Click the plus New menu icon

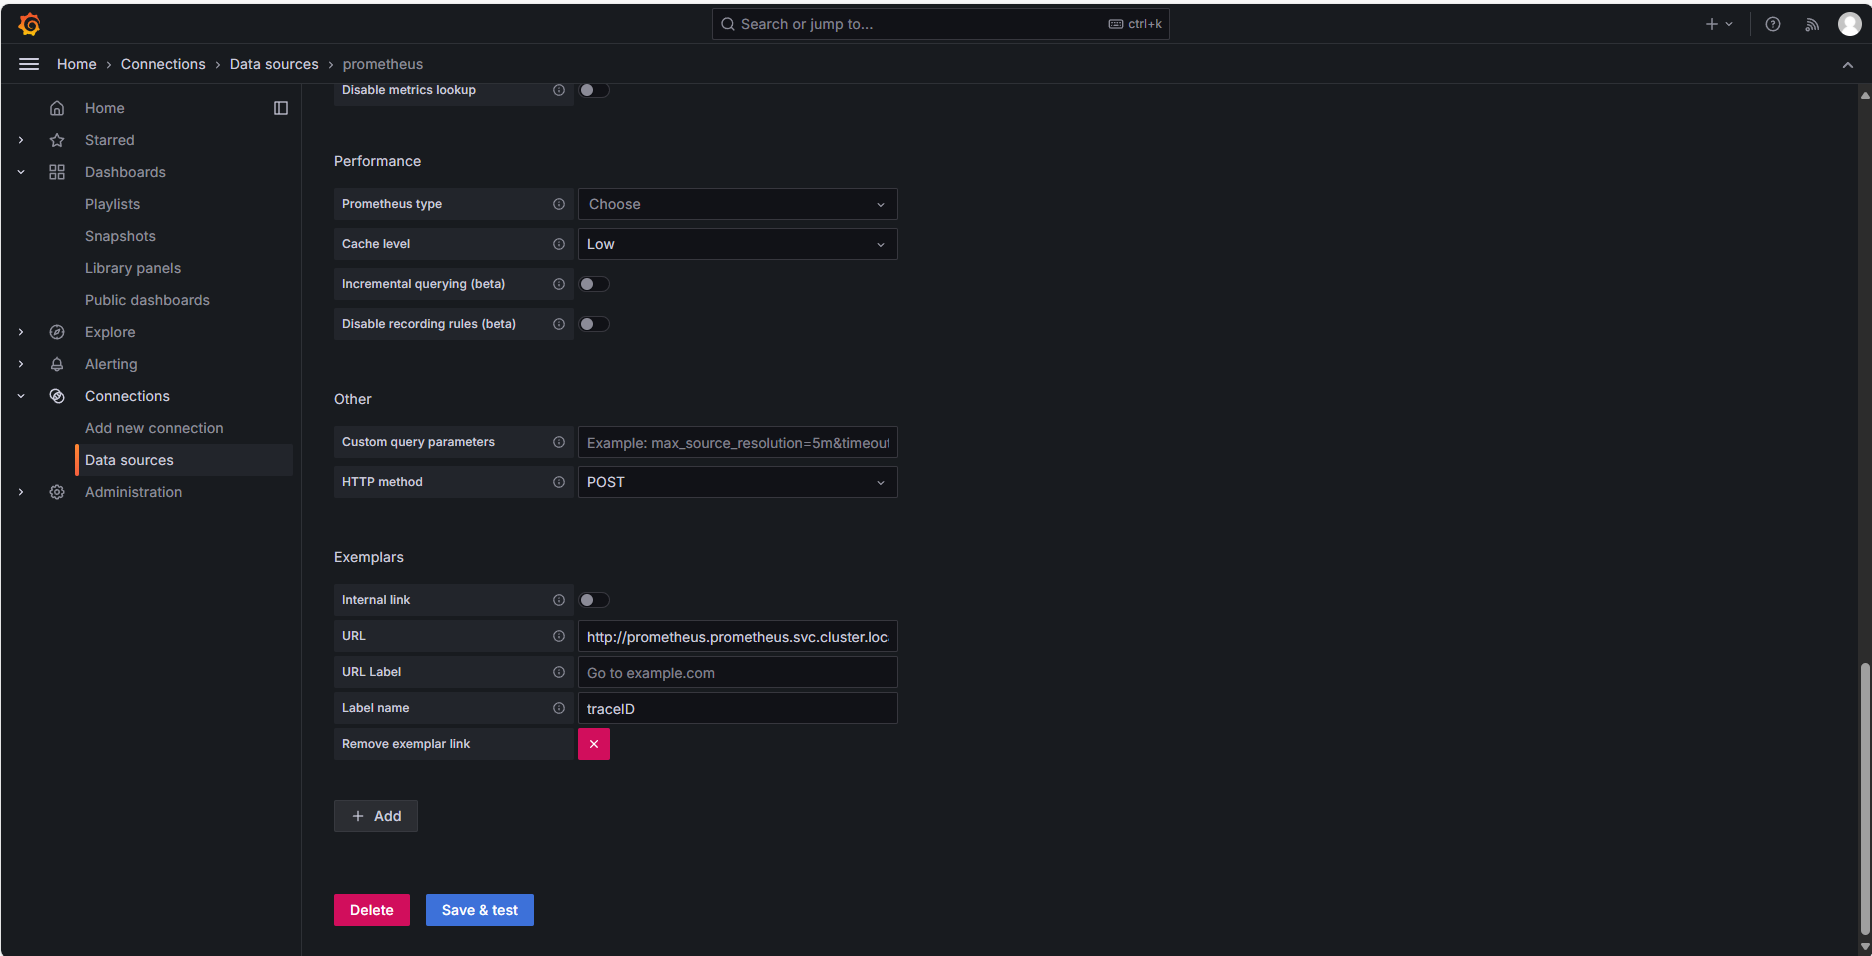click(x=1719, y=24)
